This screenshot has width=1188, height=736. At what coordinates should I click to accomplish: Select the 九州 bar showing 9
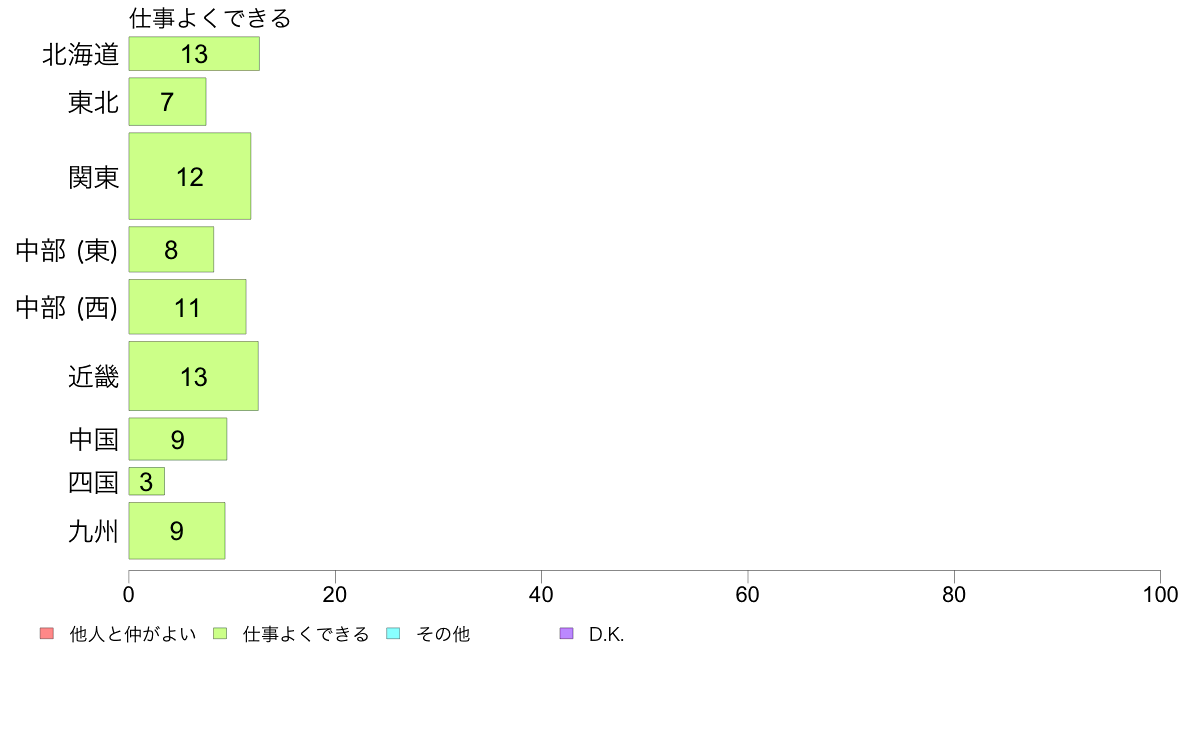(177, 531)
